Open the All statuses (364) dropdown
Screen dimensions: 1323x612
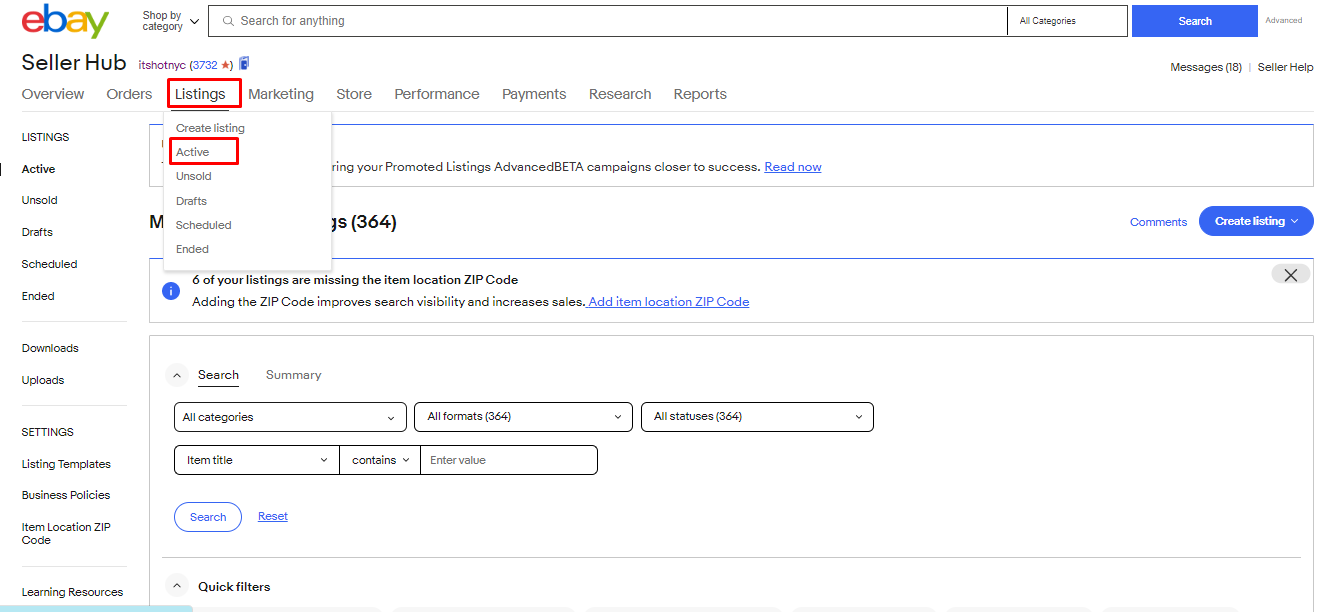point(757,417)
